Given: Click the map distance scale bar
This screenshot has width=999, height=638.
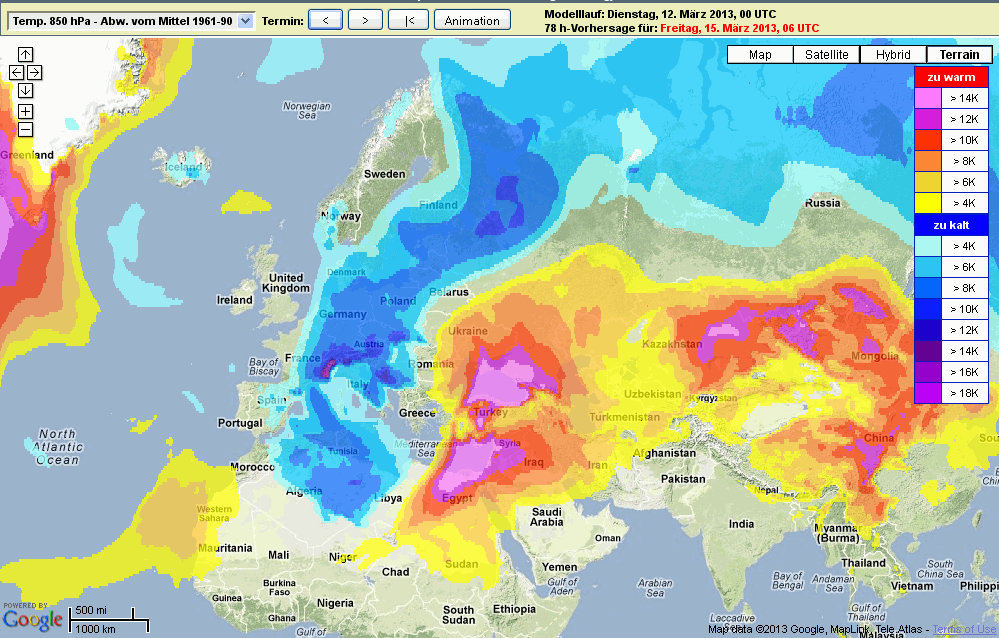Looking at the screenshot, I should [109, 619].
